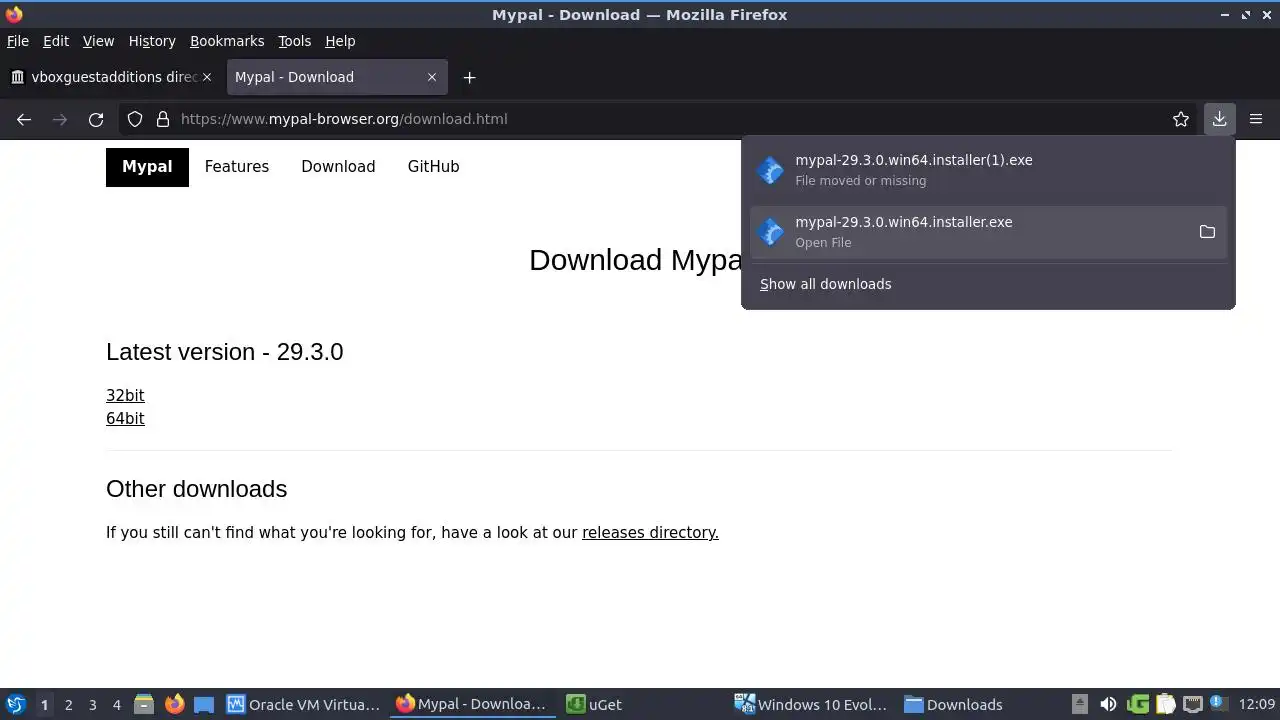The width and height of the screenshot is (1280, 720).
Task: Go back with the back arrow button
Action: [x=24, y=119]
